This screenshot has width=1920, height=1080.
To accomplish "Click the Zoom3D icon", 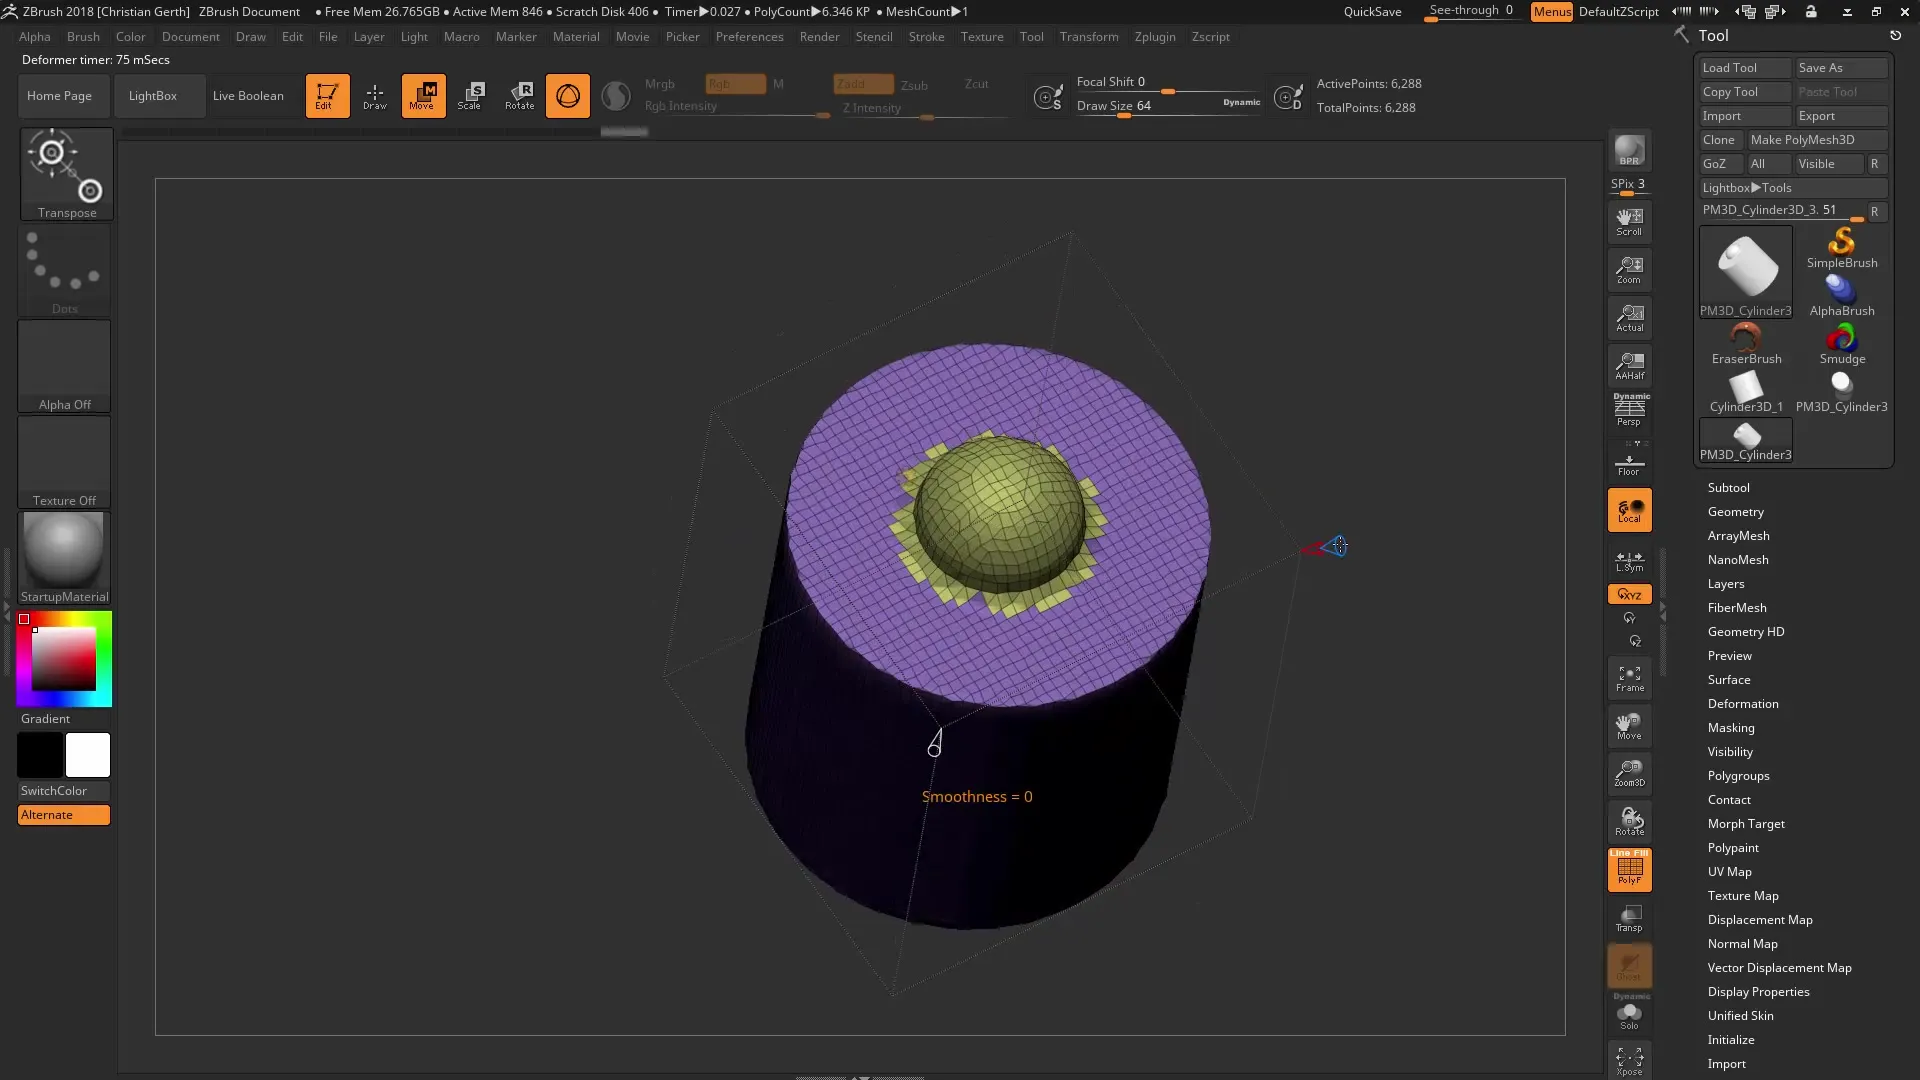I will click(x=1629, y=773).
